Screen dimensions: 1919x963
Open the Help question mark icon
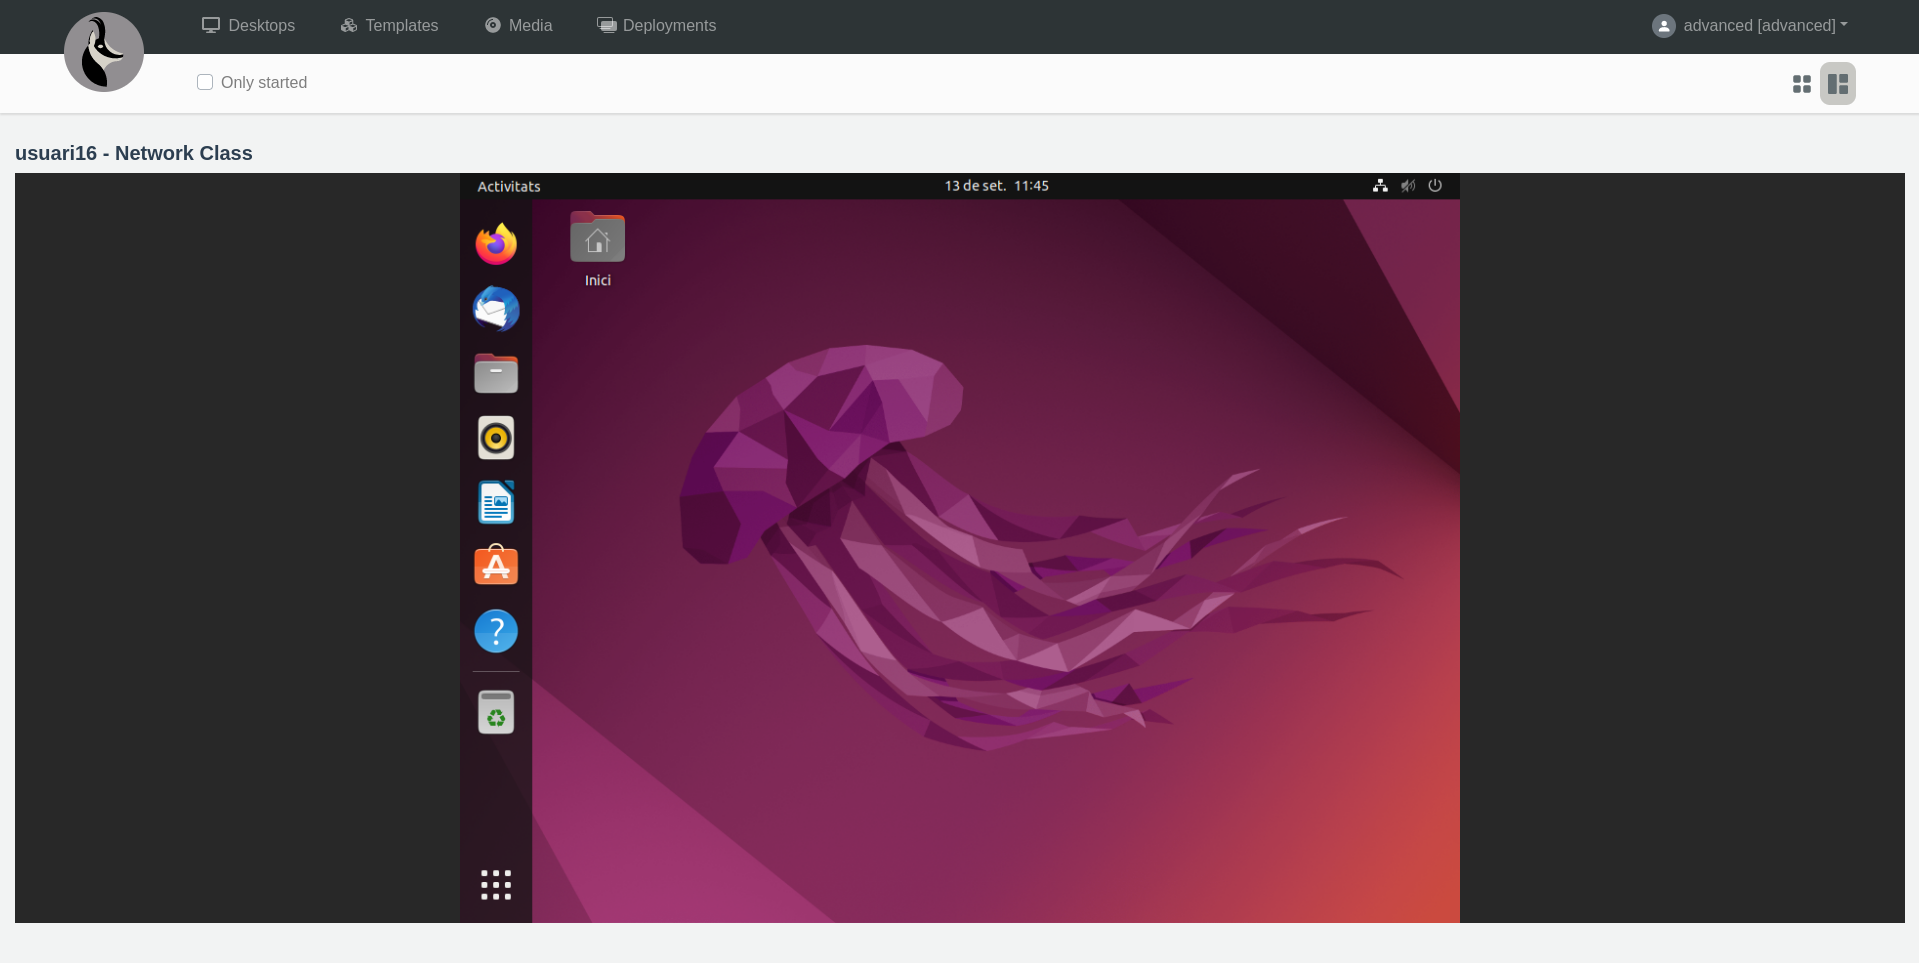tap(496, 631)
